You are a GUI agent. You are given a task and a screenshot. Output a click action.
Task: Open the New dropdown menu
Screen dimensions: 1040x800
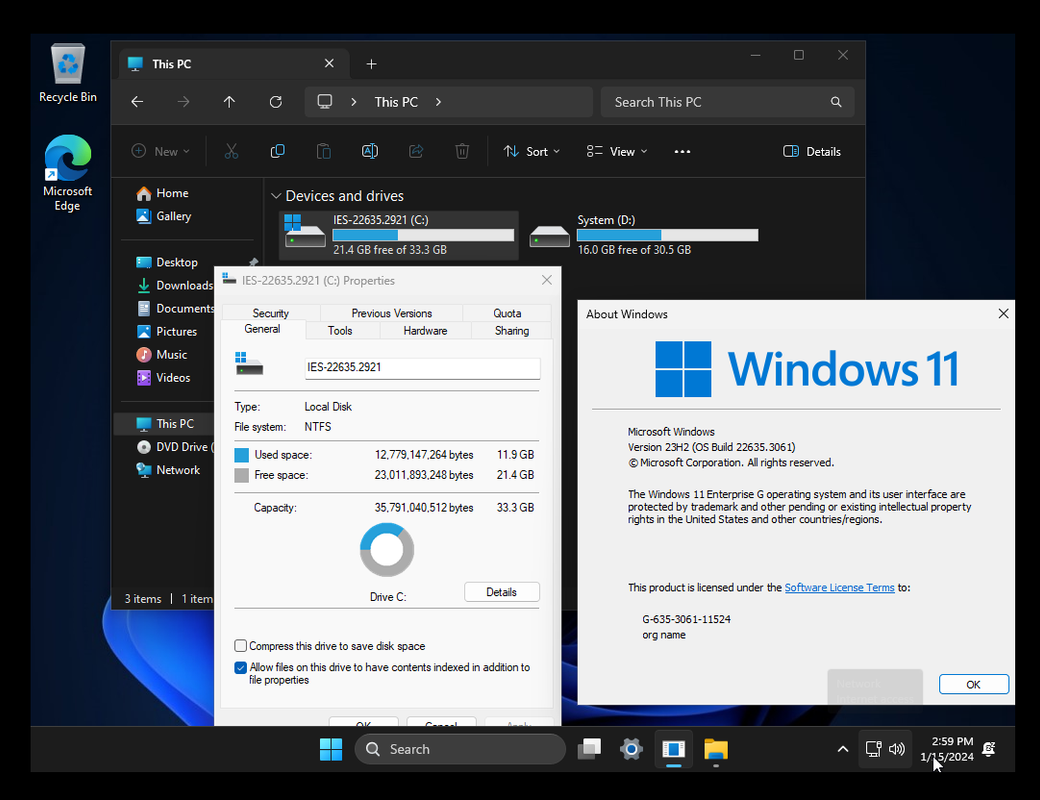pos(161,152)
